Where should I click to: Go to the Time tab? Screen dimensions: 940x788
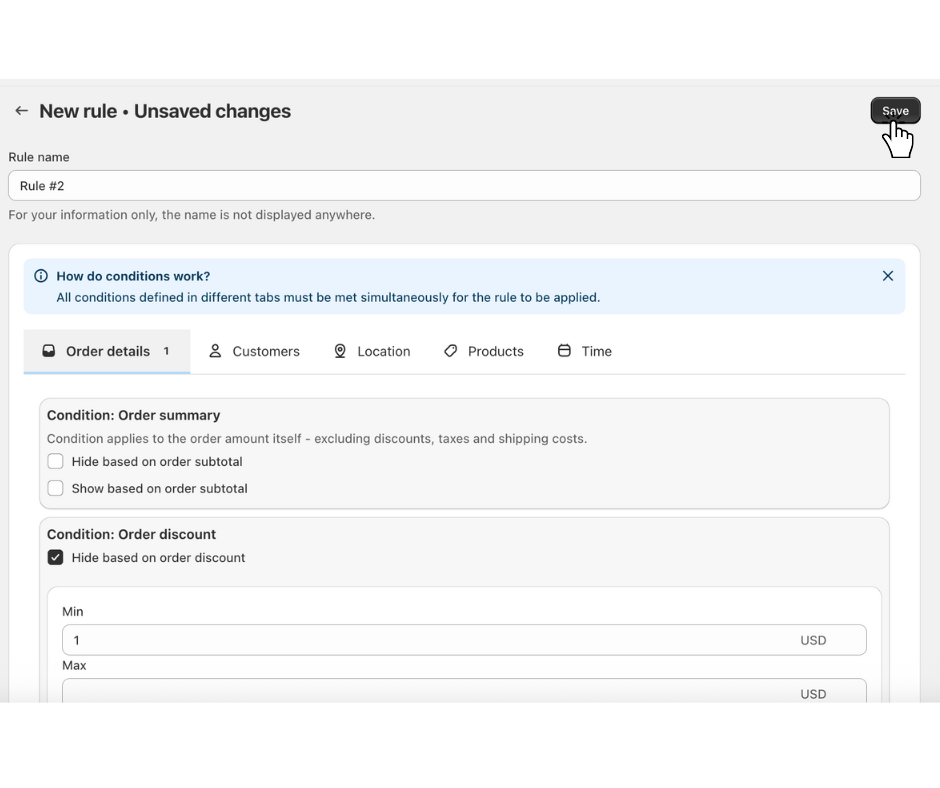(597, 351)
